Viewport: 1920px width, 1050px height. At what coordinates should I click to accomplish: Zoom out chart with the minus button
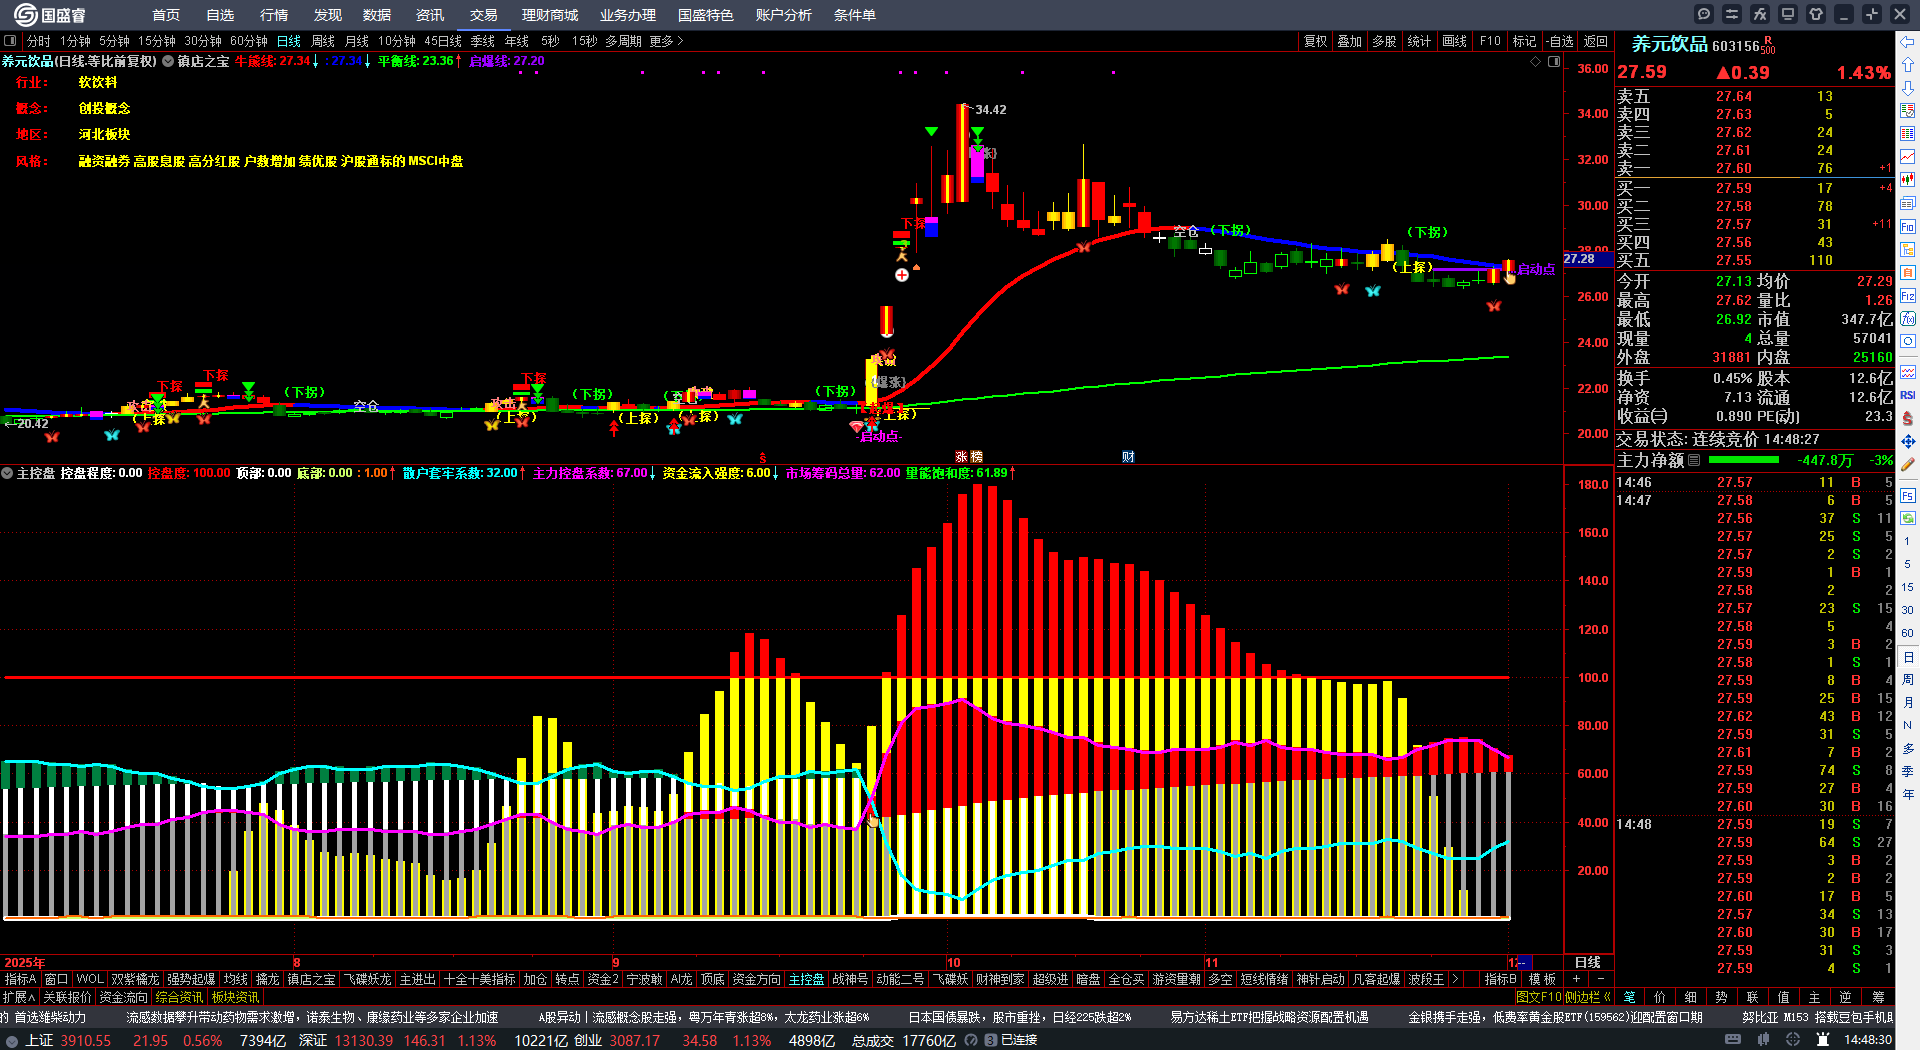[1600, 979]
